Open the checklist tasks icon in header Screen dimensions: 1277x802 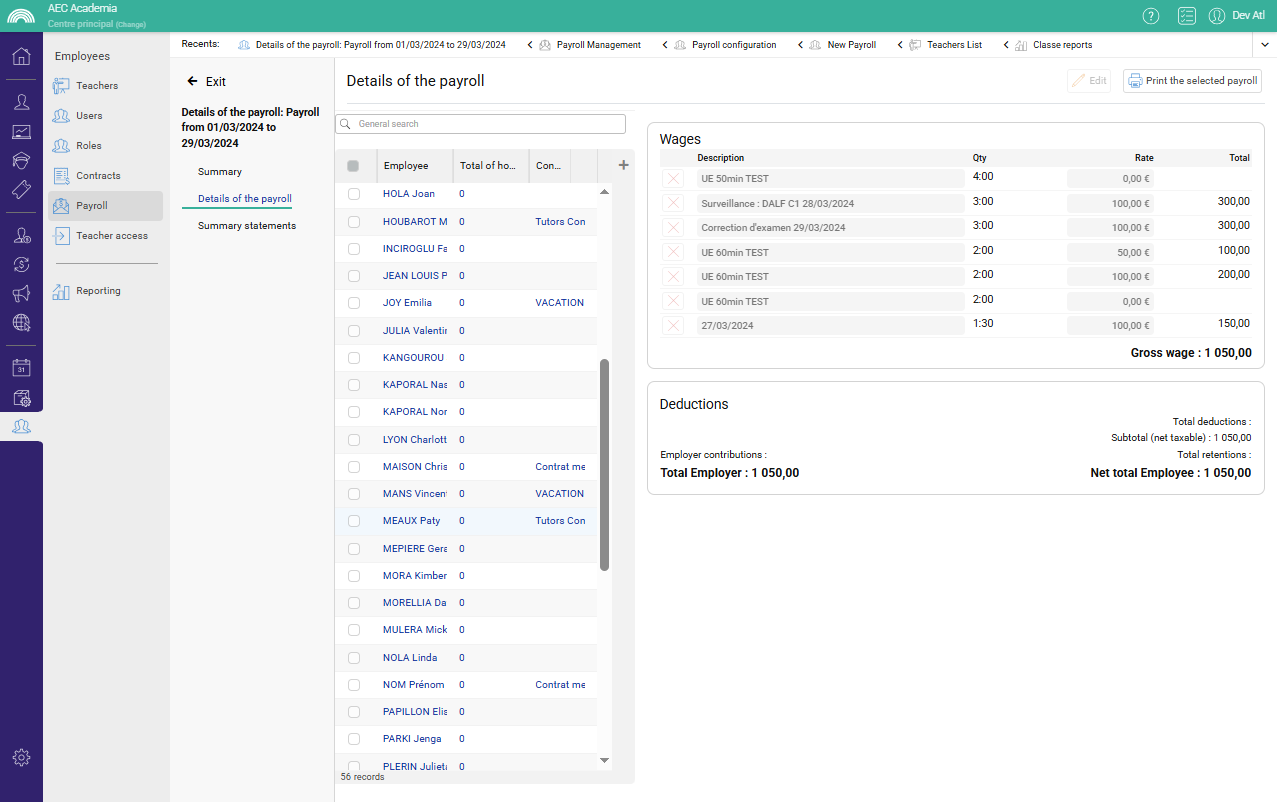pos(1186,15)
